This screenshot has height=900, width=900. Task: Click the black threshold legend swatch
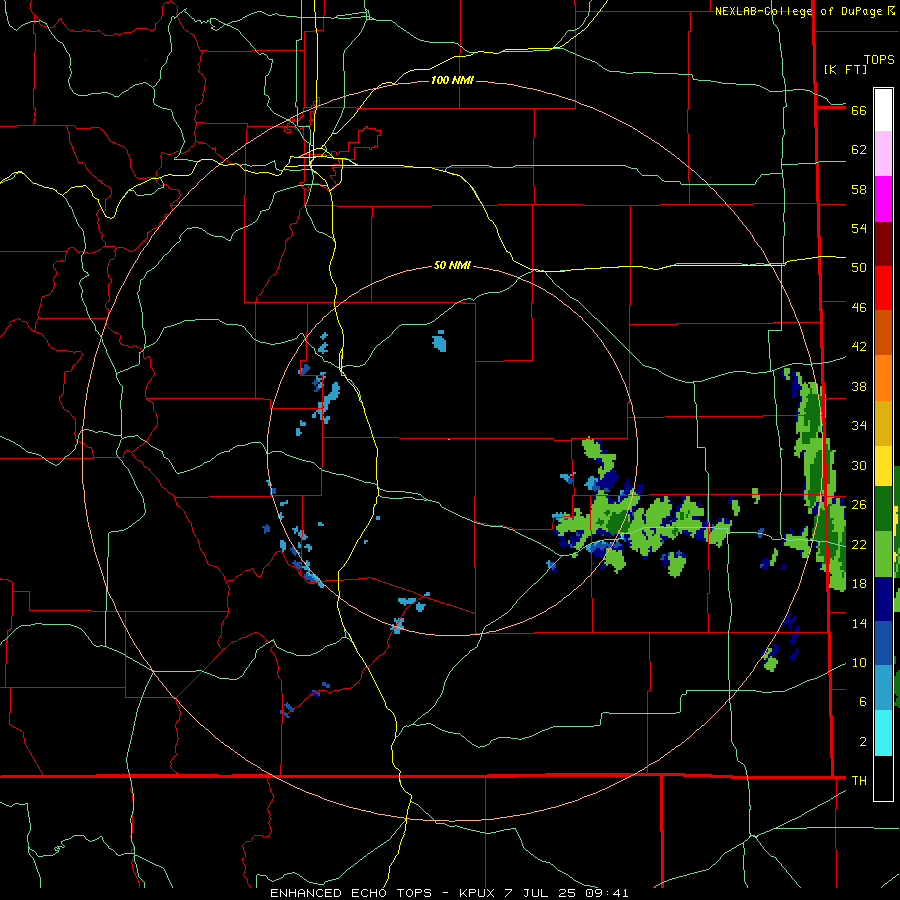(x=883, y=778)
